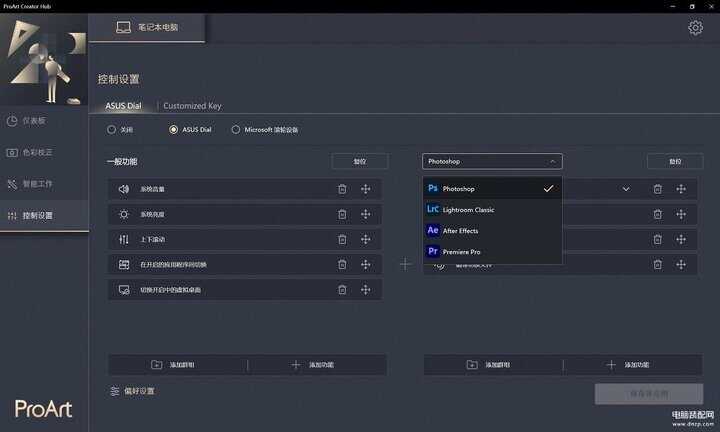Delete the 系统亮度 function with its trash icon
Screen dimensions: 720x432
click(x=342, y=214)
